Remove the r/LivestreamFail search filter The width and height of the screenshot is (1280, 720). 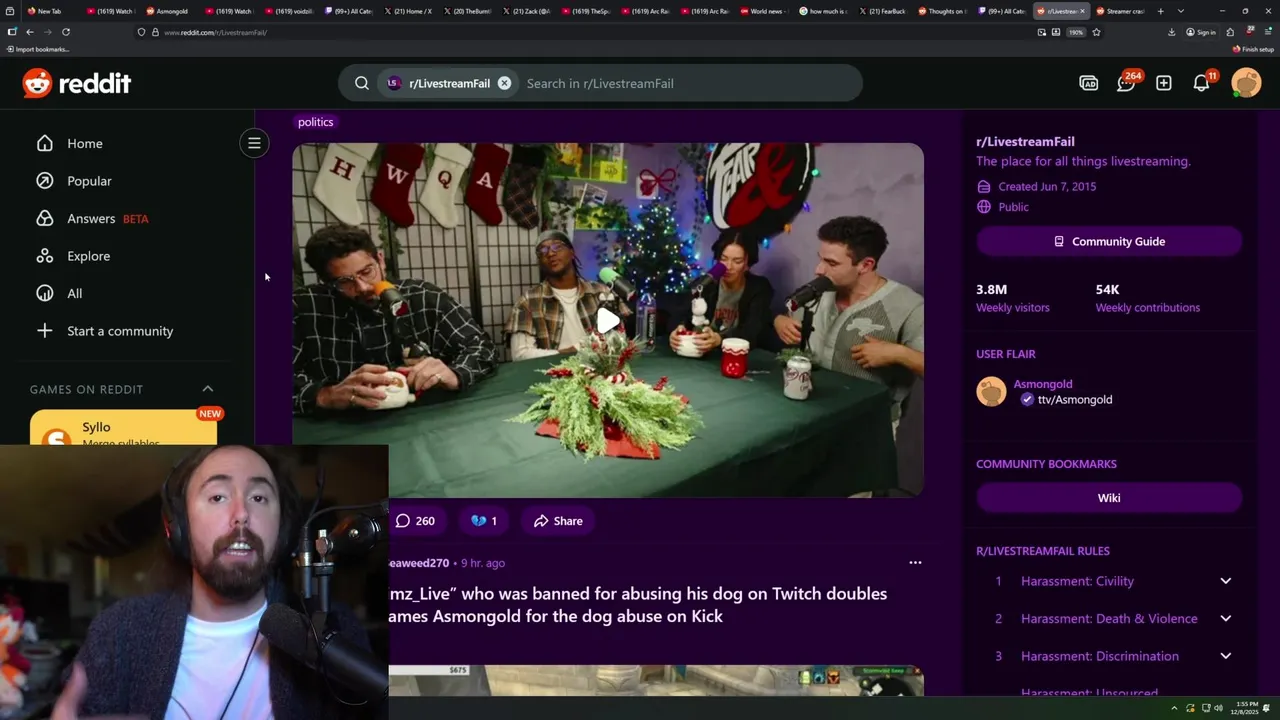504,83
